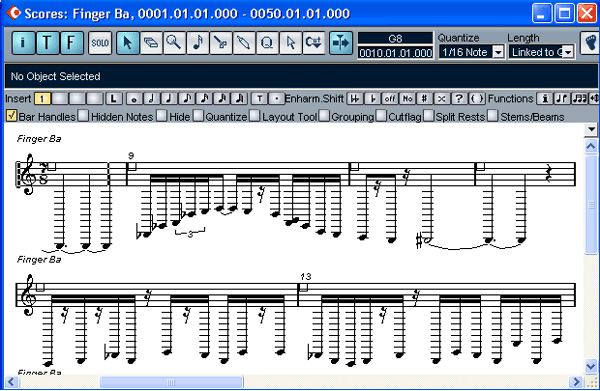The height and width of the screenshot is (391, 600).
Task: Expand the arrow above vertical scrollbar
Action: pyautogui.click(x=591, y=129)
